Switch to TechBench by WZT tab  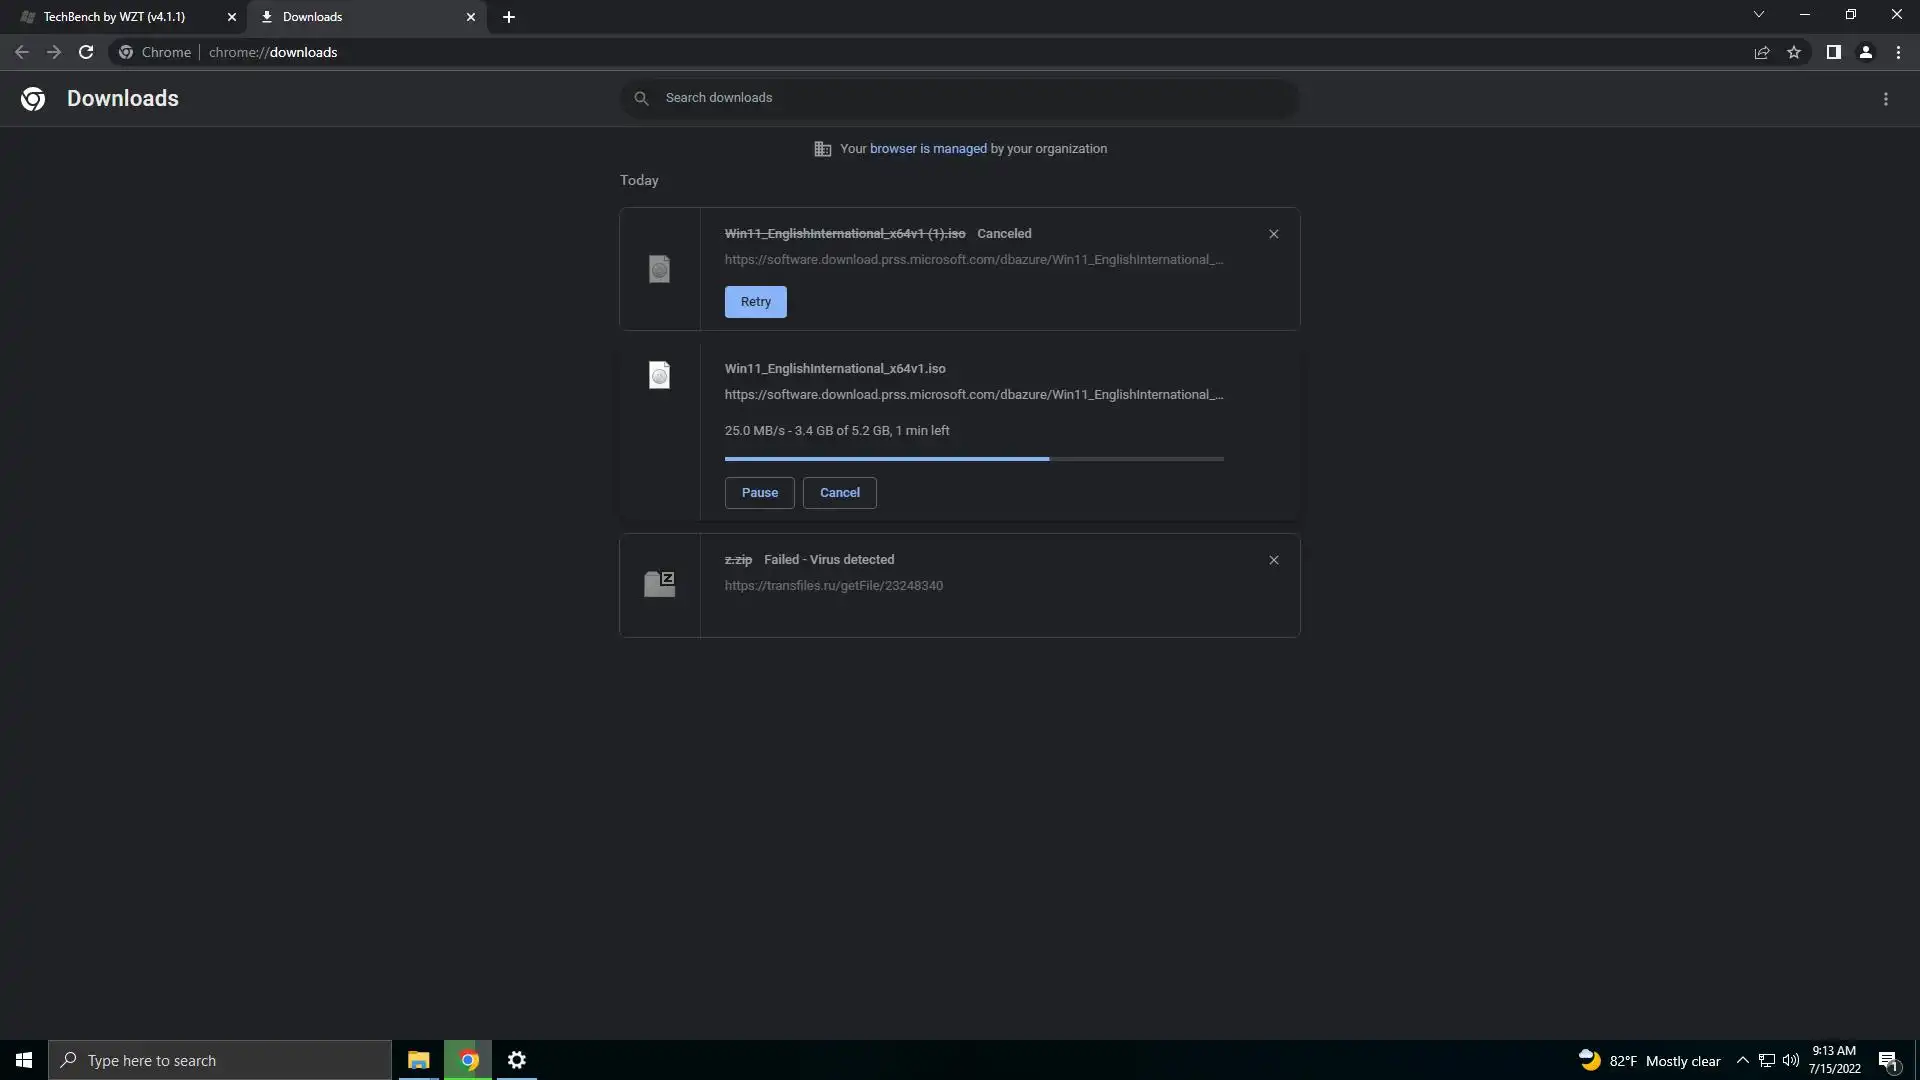pyautogui.click(x=115, y=17)
